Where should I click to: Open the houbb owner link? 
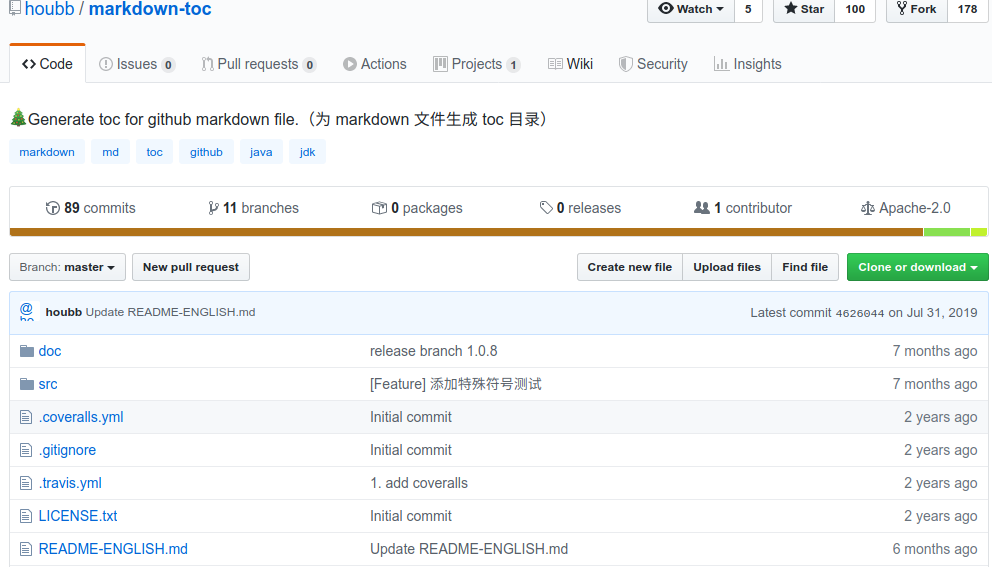49,9
